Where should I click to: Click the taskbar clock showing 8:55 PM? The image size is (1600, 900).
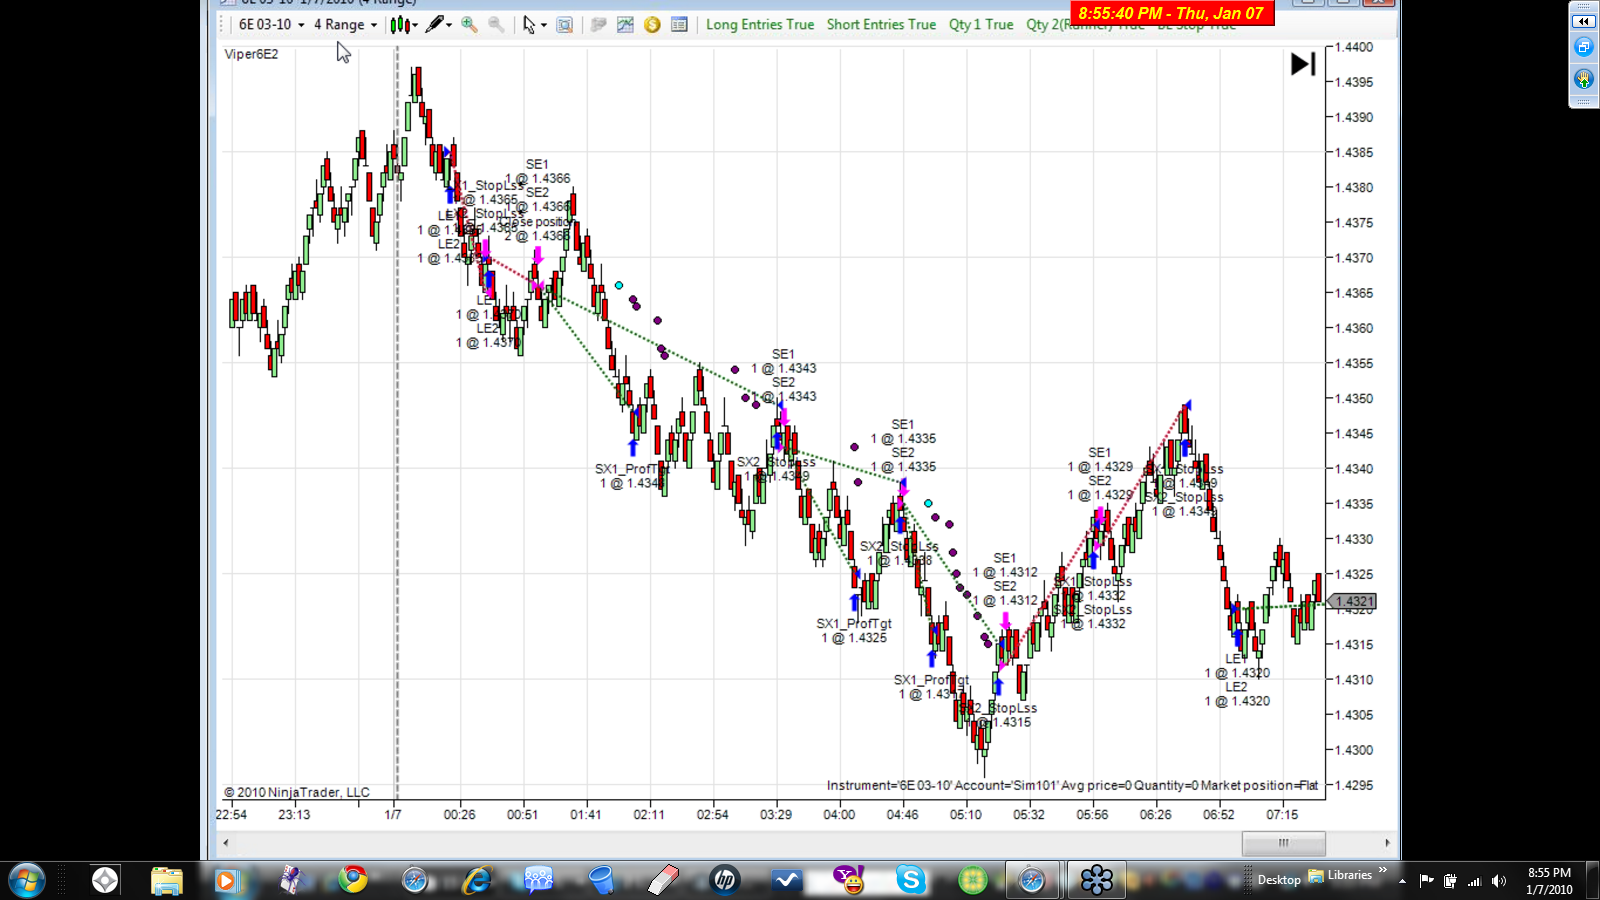click(x=1549, y=881)
